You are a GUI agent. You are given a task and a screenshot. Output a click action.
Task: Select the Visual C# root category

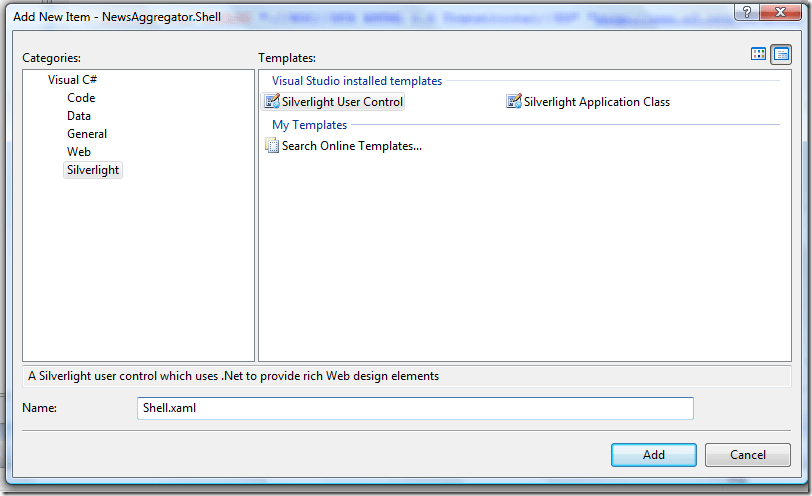tap(72, 80)
